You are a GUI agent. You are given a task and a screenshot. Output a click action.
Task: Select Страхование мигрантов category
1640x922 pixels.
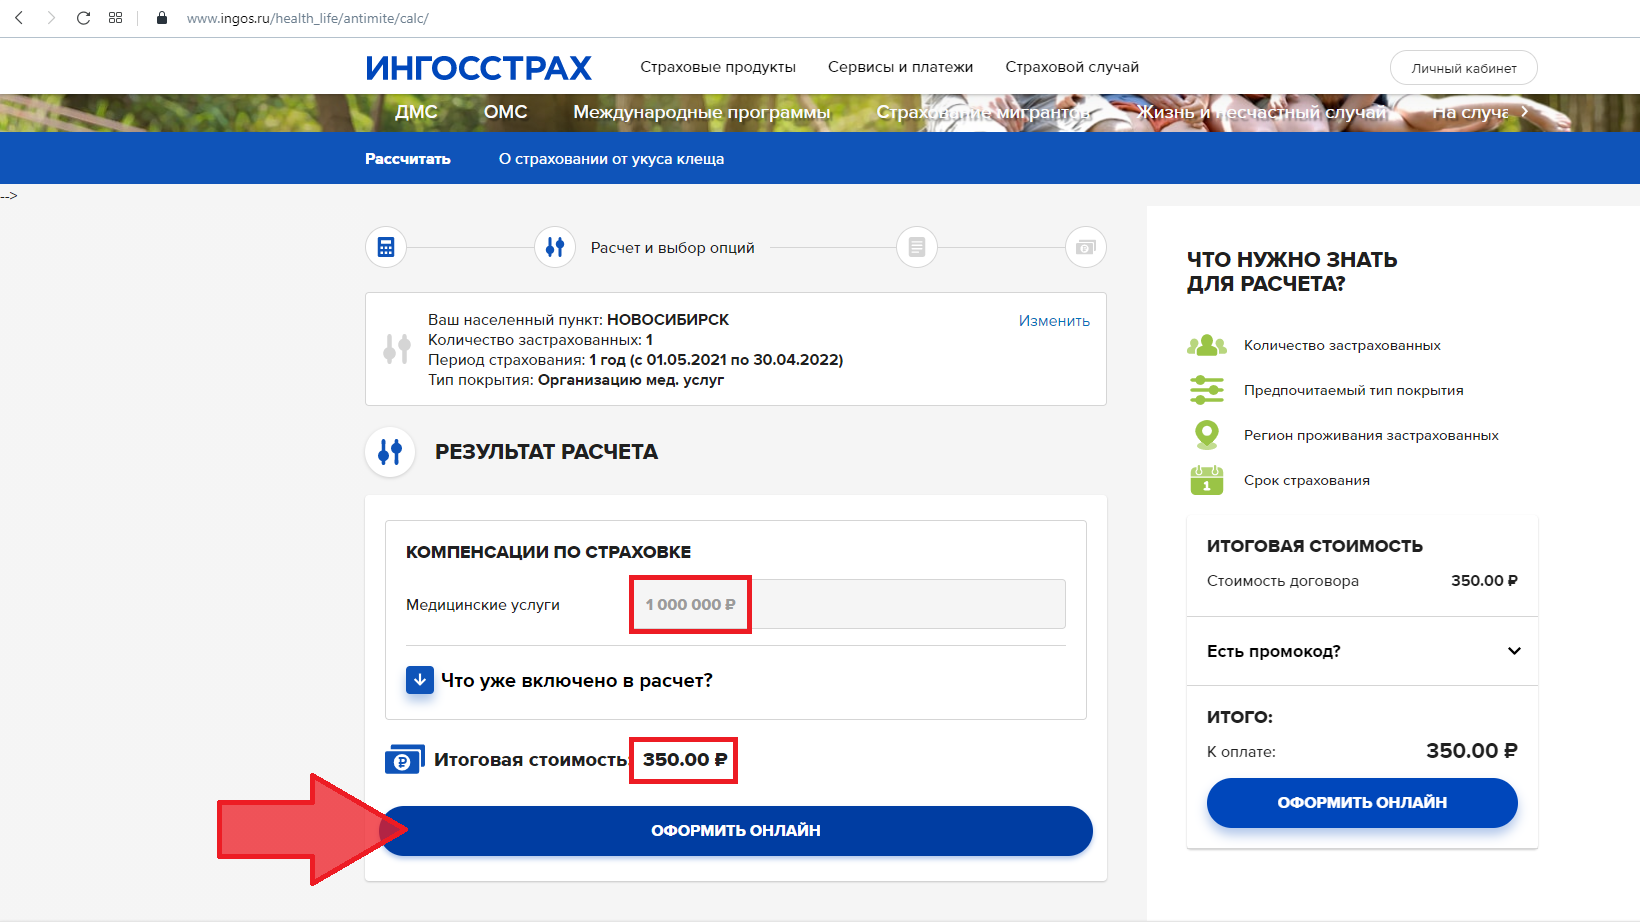pyautogui.click(x=984, y=112)
